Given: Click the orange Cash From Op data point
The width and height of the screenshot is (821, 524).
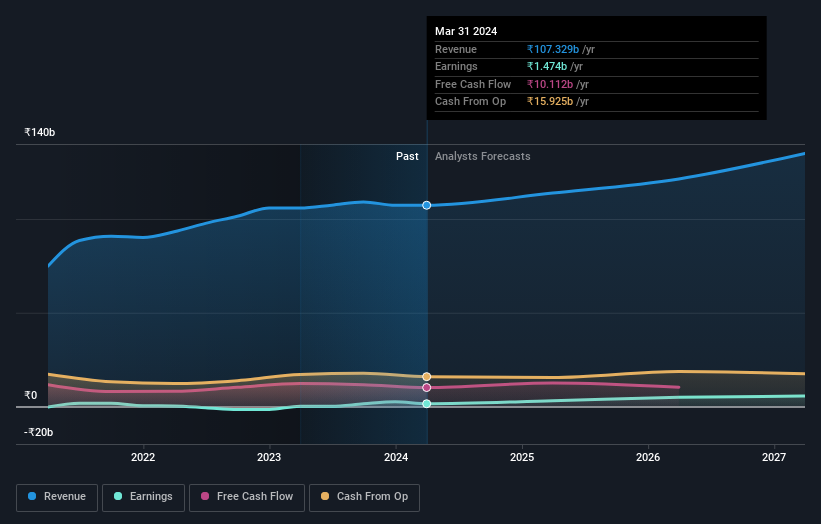Looking at the screenshot, I should click(427, 376).
